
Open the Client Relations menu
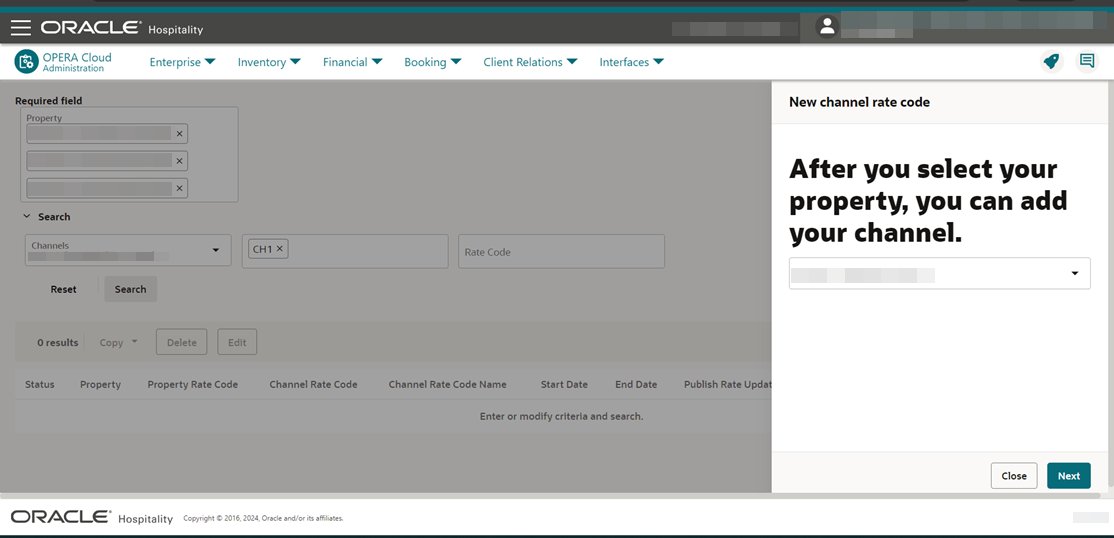pyautogui.click(x=530, y=62)
